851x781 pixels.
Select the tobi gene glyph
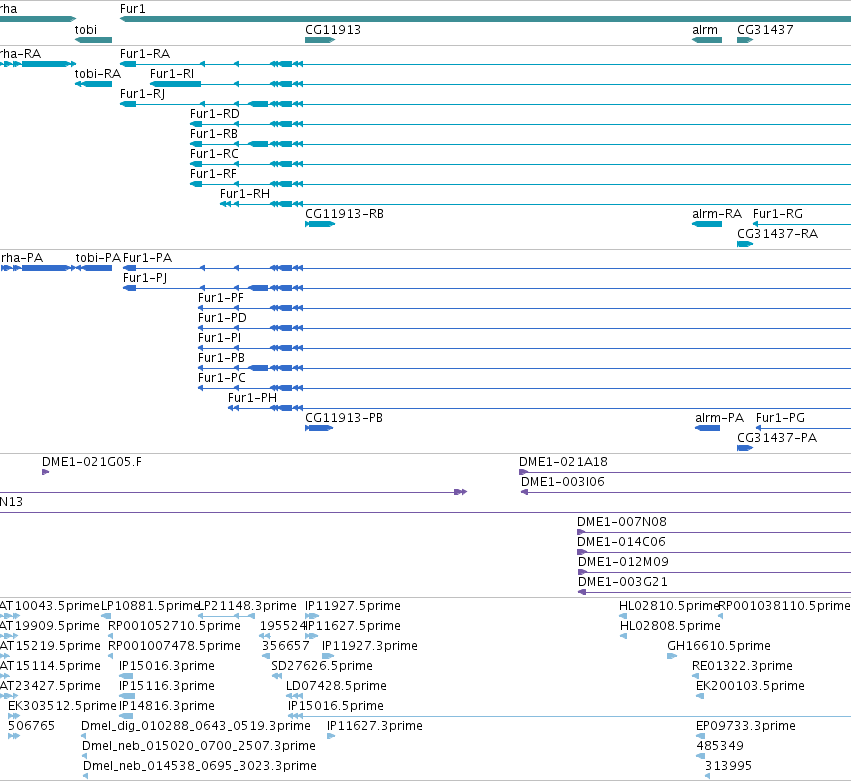tap(93, 40)
